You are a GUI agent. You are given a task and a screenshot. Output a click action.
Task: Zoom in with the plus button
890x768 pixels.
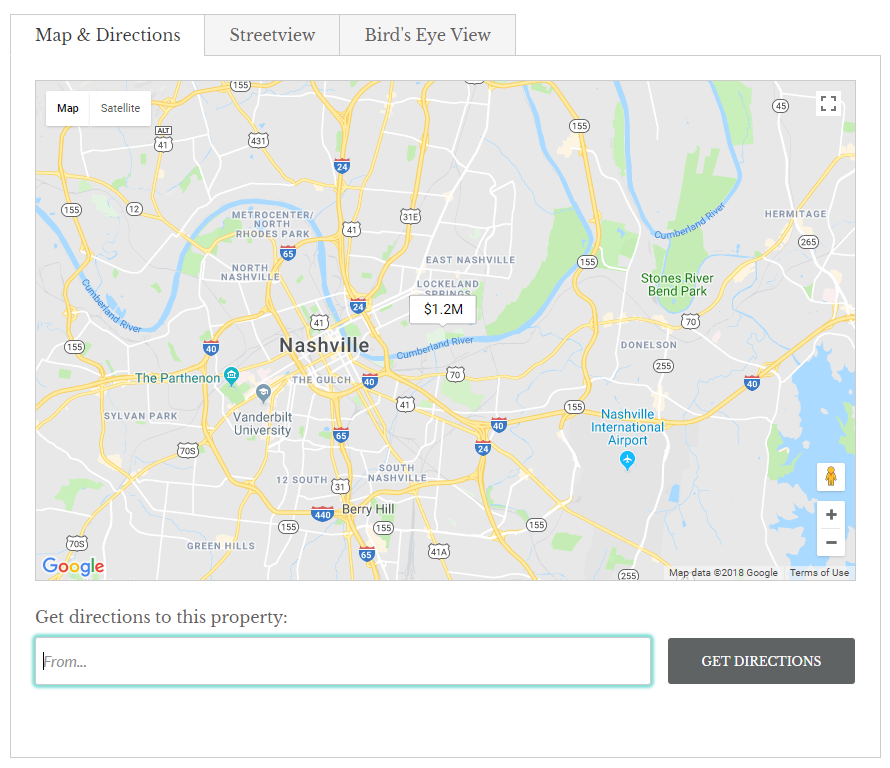tap(831, 515)
